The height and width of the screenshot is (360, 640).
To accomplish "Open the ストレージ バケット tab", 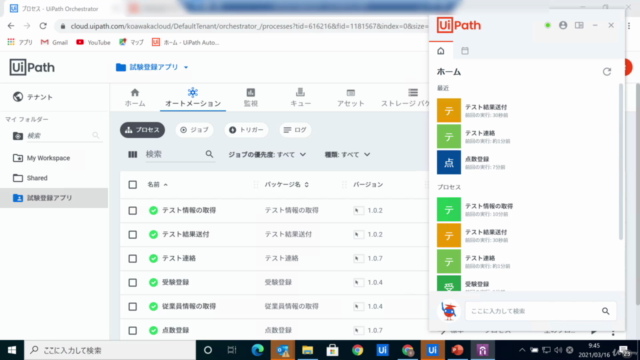I will point(405,98).
